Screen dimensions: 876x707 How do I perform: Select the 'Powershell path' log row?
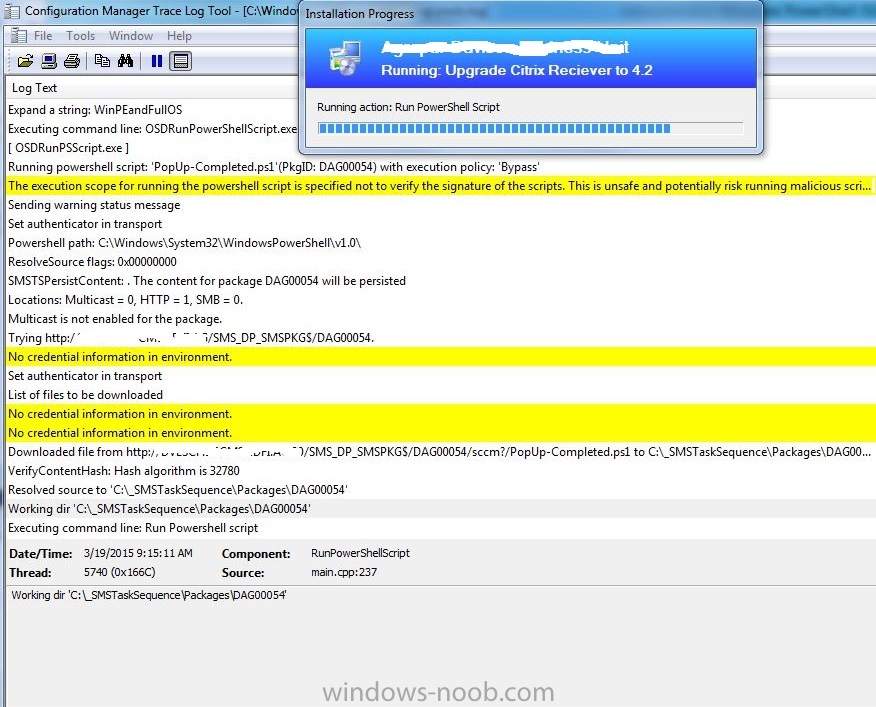(x=440, y=243)
